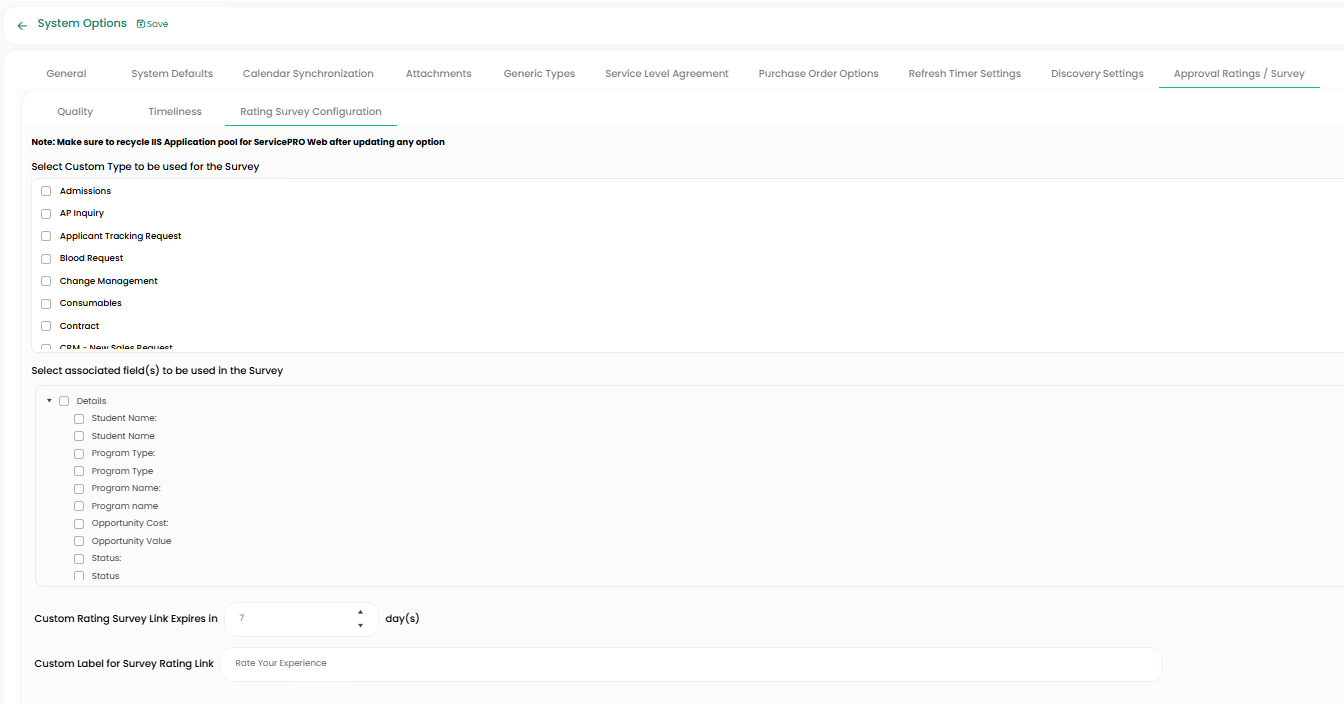Go to Purchase Order Options tab
The image size is (1344, 704).
tap(818, 73)
